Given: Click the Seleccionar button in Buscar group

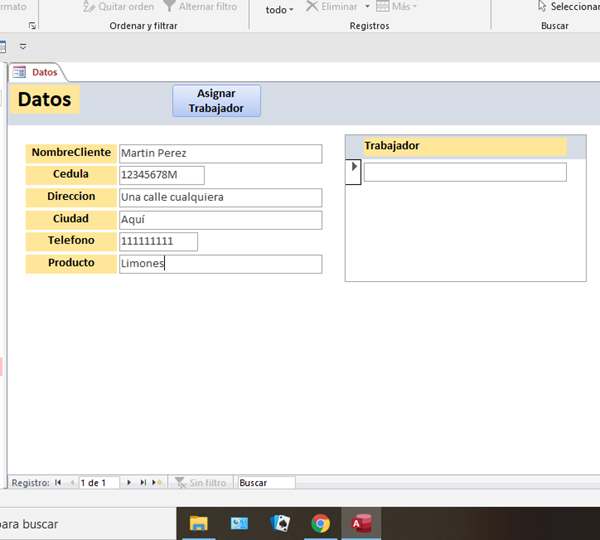Looking at the screenshot, I should pos(567,7).
